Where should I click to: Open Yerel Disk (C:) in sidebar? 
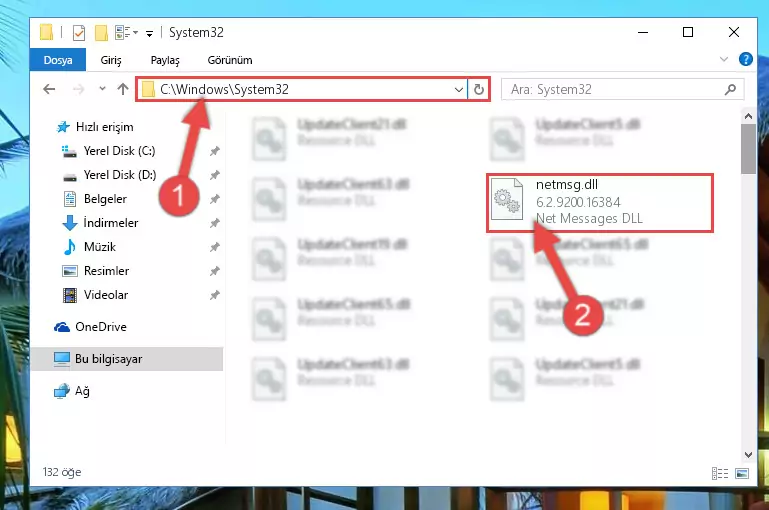click(119, 151)
